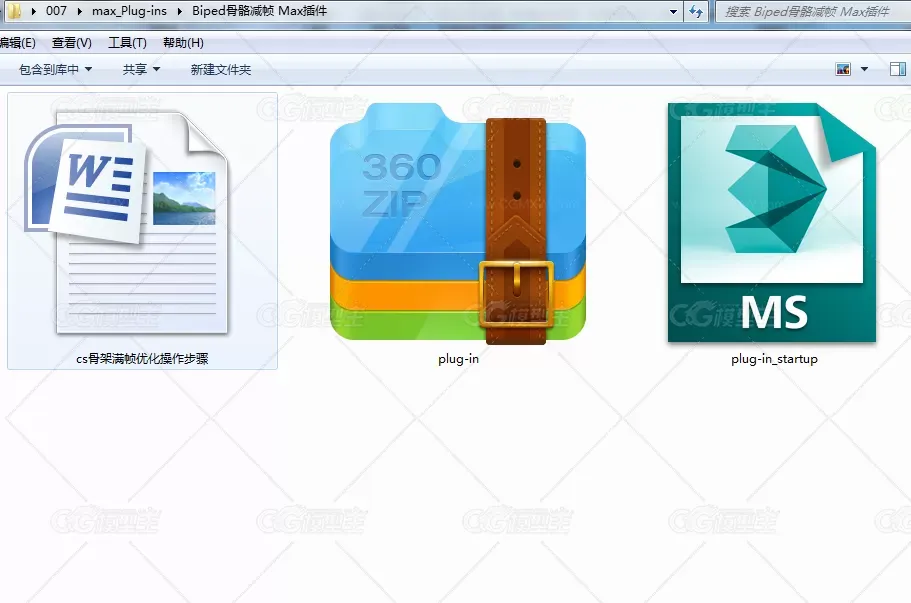The width and height of the screenshot is (911, 603).
Task: Select the plug-in_startup MaxScript file icon
Action: (x=772, y=222)
